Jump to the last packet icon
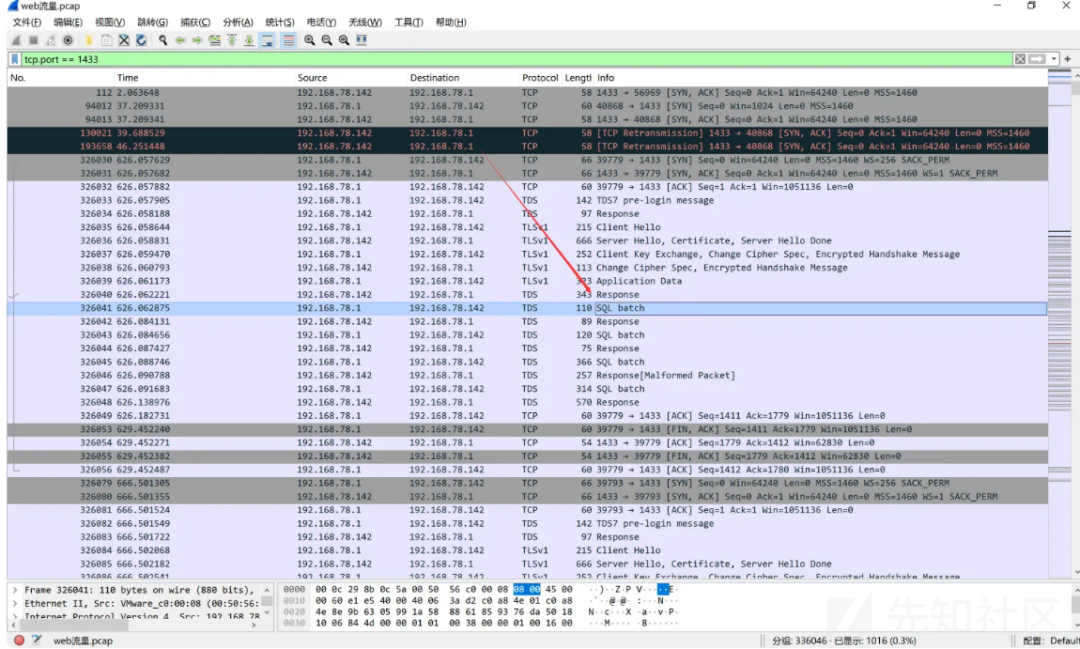1080x649 pixels. [x=249, y=41]
